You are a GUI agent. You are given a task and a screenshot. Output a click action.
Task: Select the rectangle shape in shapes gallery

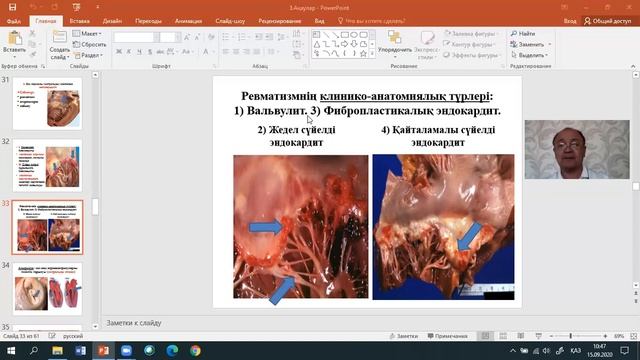344,35
